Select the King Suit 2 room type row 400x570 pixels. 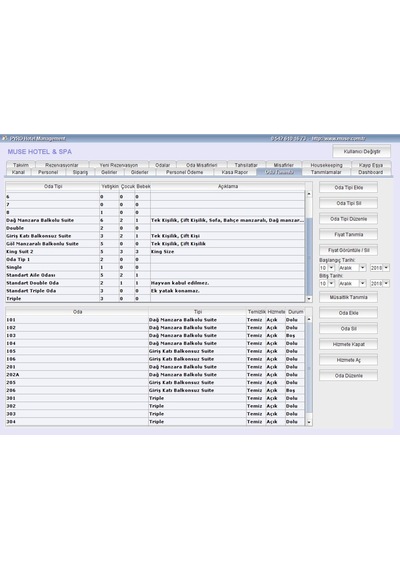tap(155, 252)
